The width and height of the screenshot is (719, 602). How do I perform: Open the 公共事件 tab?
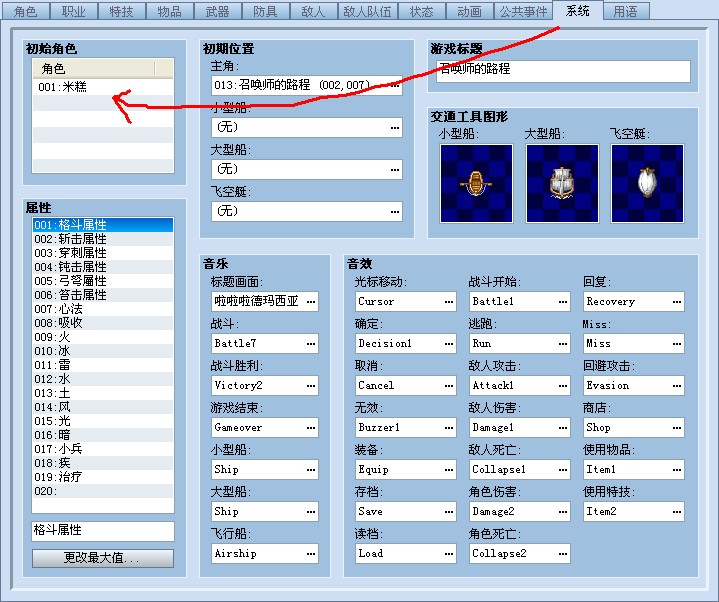pyautogui.click(x=523, y=11)
